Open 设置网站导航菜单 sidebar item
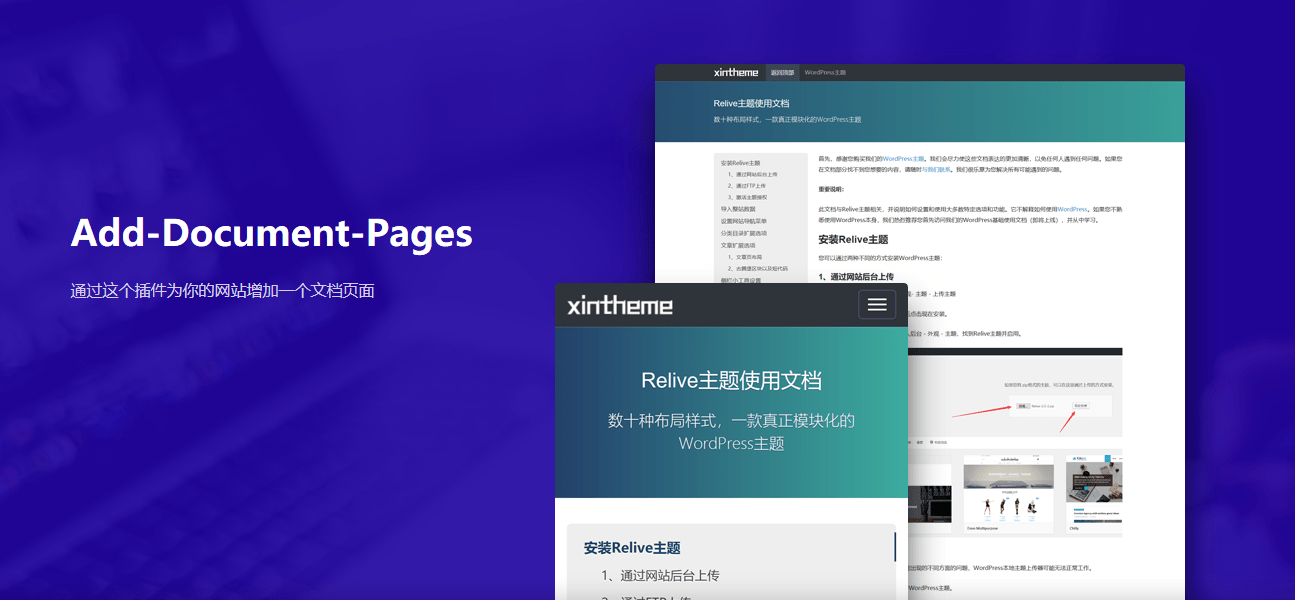 [746, 221]
